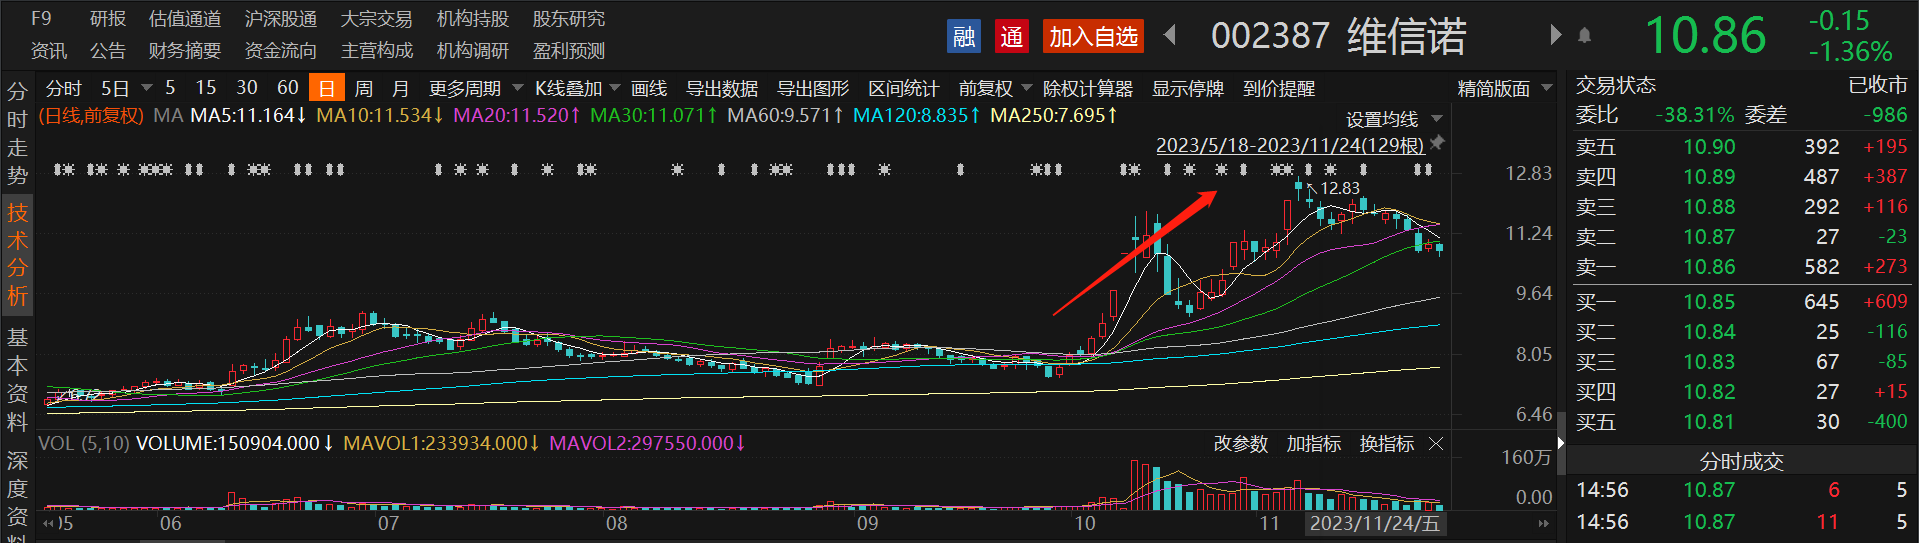
Task: Click the 融 margin trading badge
Action: 964,37
